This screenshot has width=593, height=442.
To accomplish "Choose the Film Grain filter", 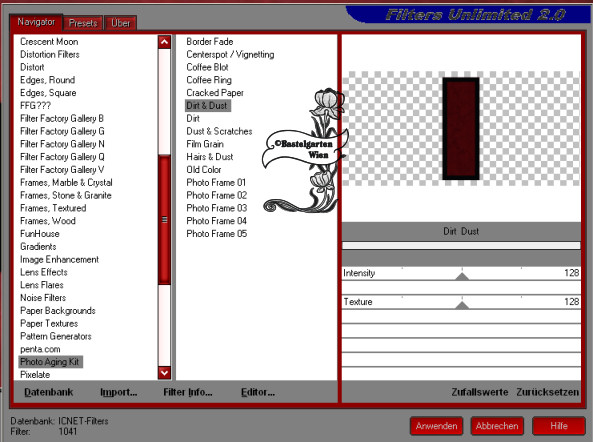I will tap(205, 144).
